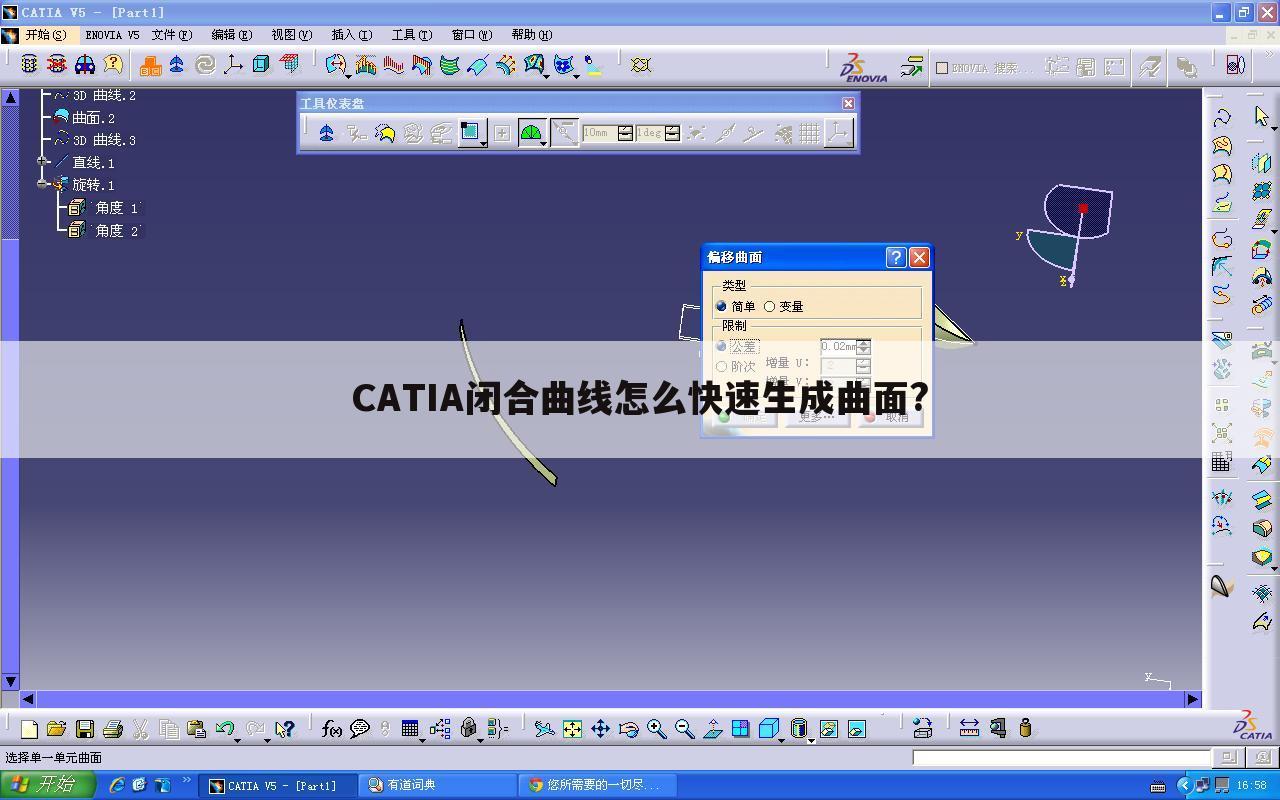Click the Select arrow tool on right toolbar
This screenshot has width=1280, height=800.
(1261, 117)
